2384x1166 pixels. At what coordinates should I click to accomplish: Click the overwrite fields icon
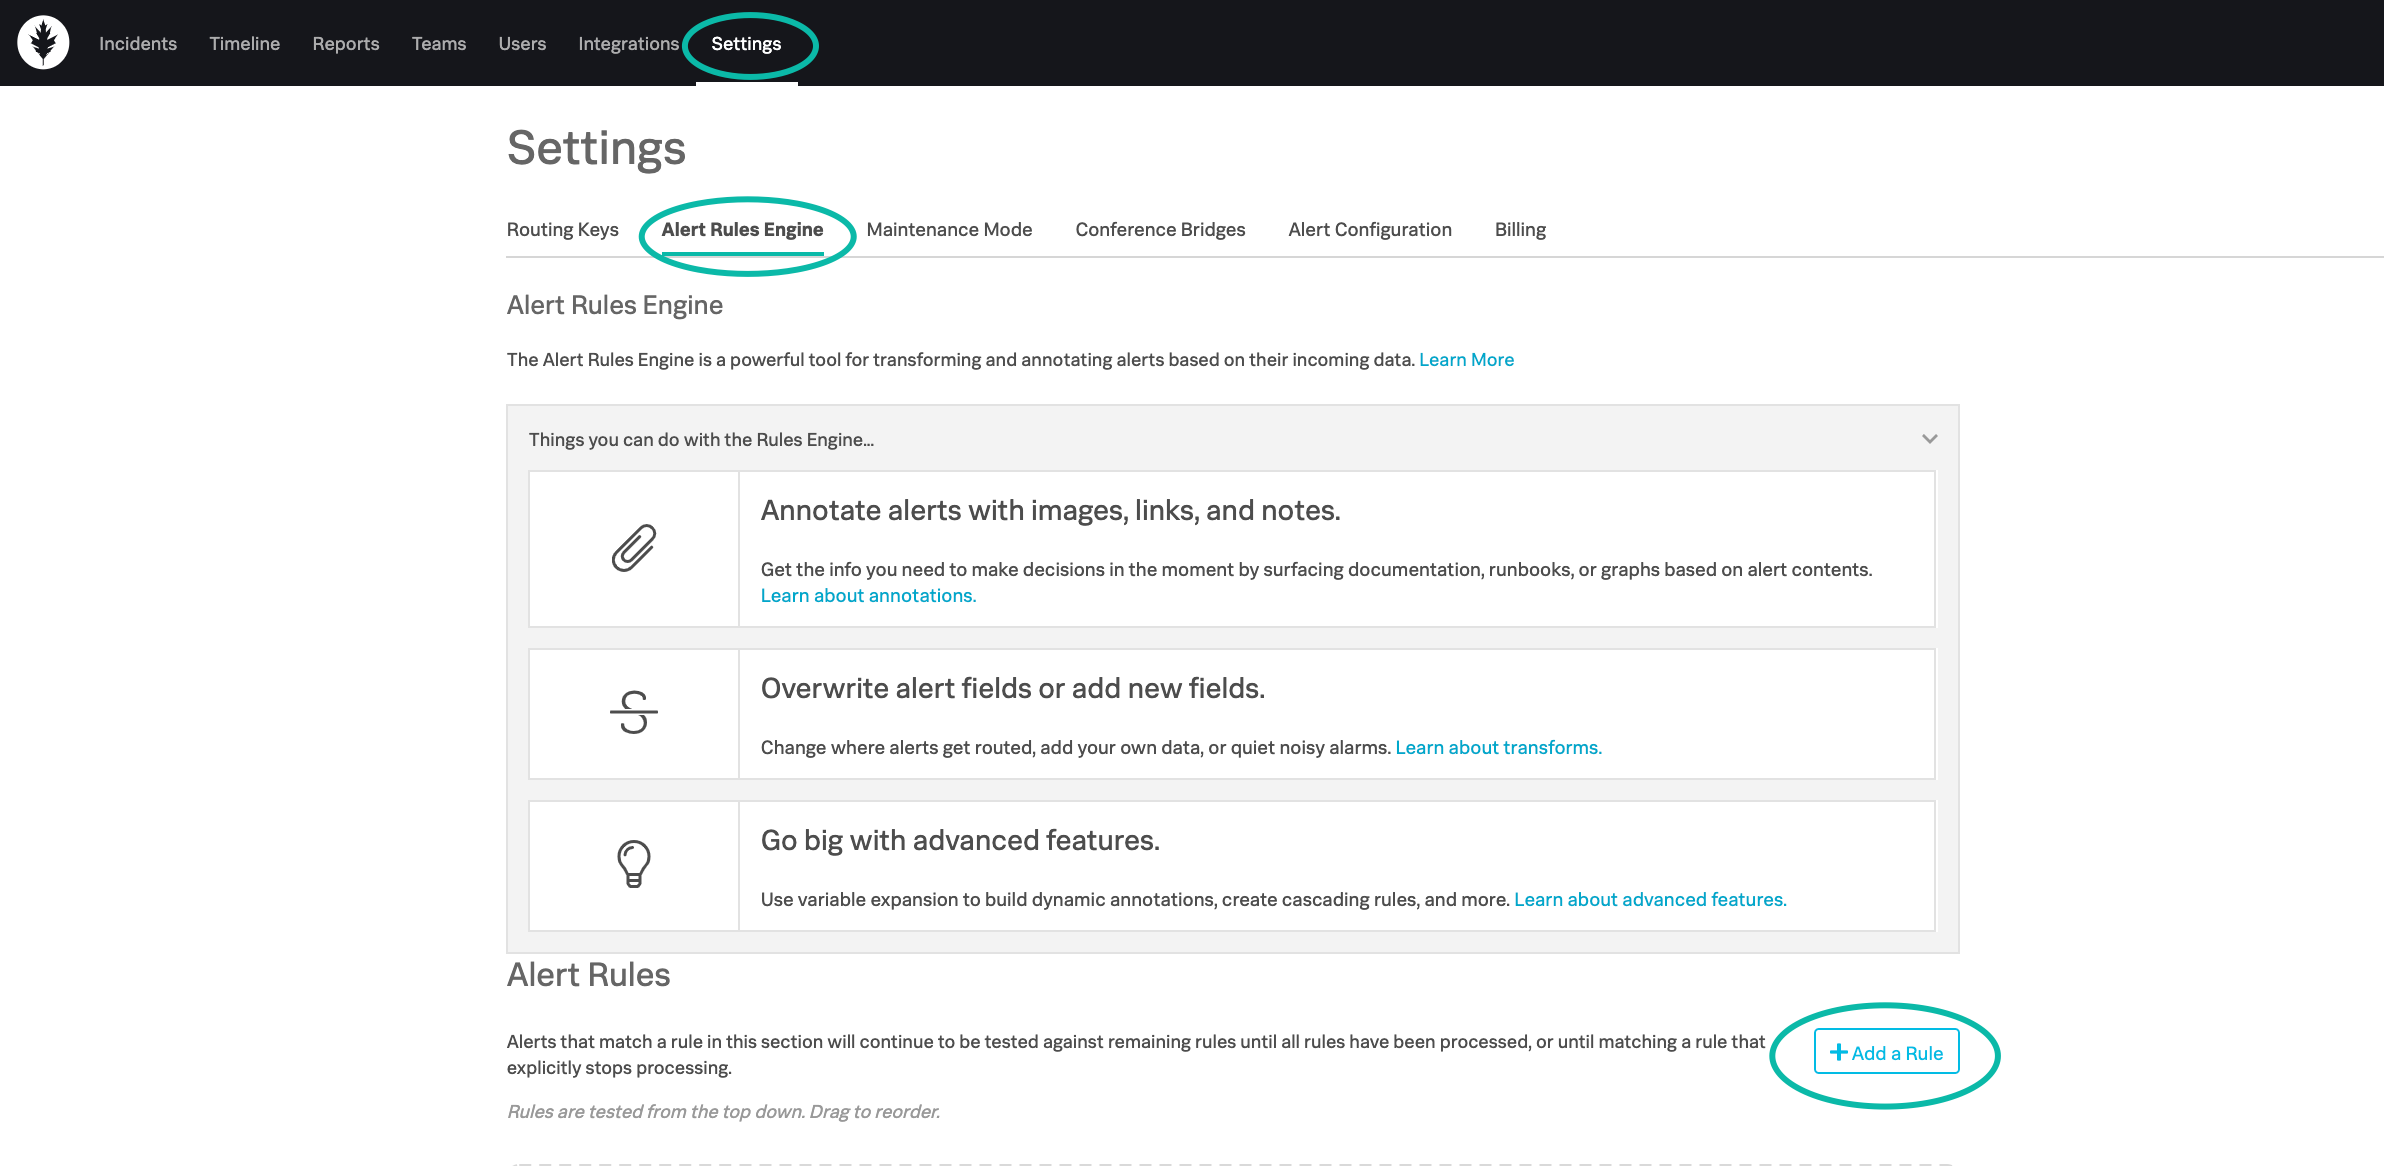632,712
